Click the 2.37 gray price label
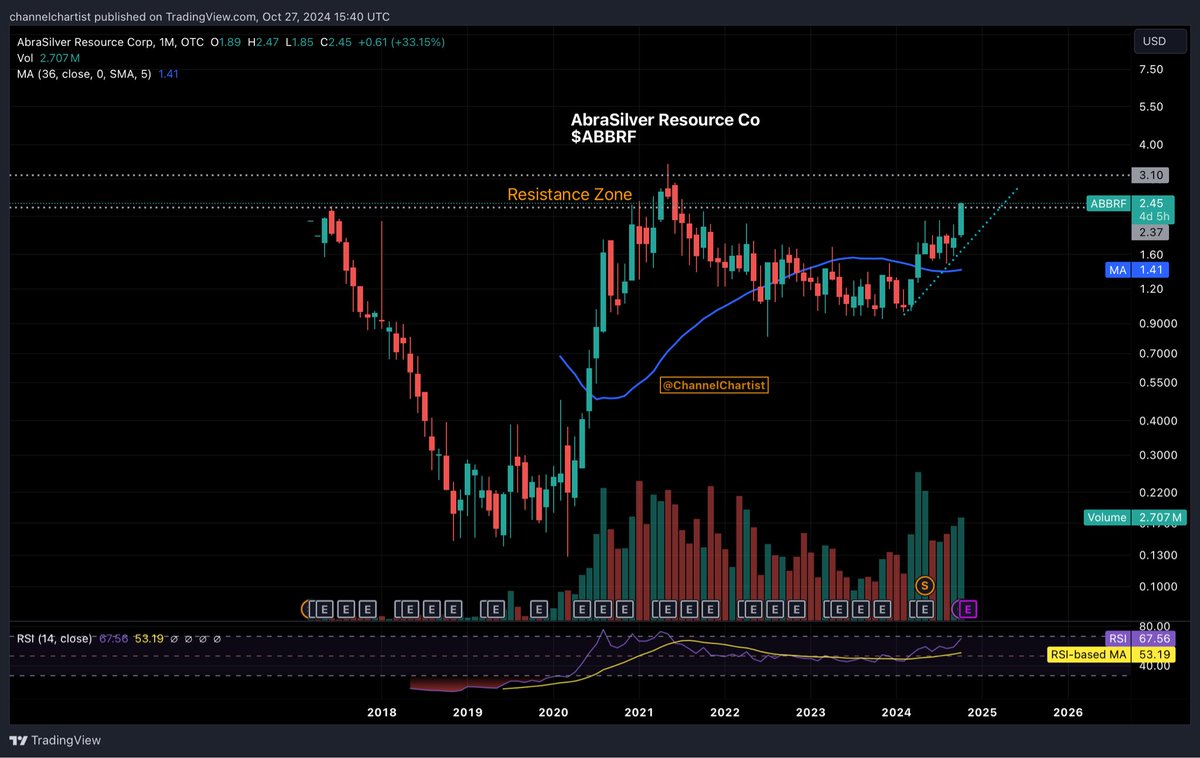This screenshot has width=1200, height=758. (1152, 232)
